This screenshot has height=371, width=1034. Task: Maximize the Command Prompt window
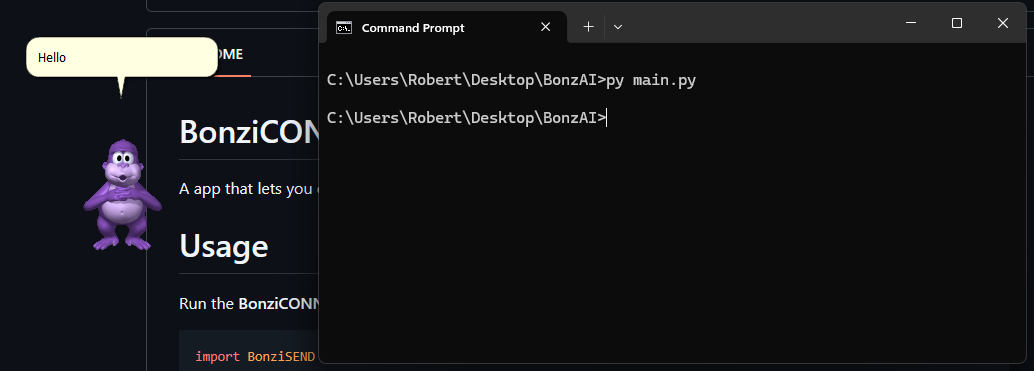(x=957, y=23)
